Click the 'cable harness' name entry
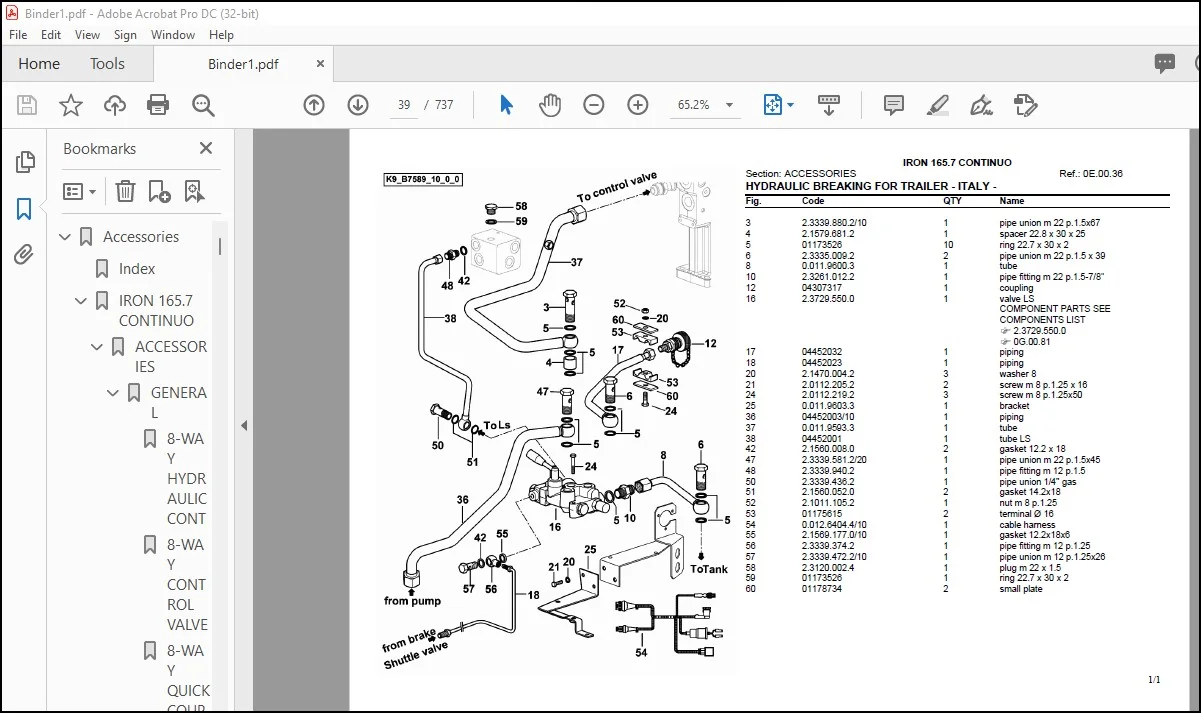 tap(1026, 525)
